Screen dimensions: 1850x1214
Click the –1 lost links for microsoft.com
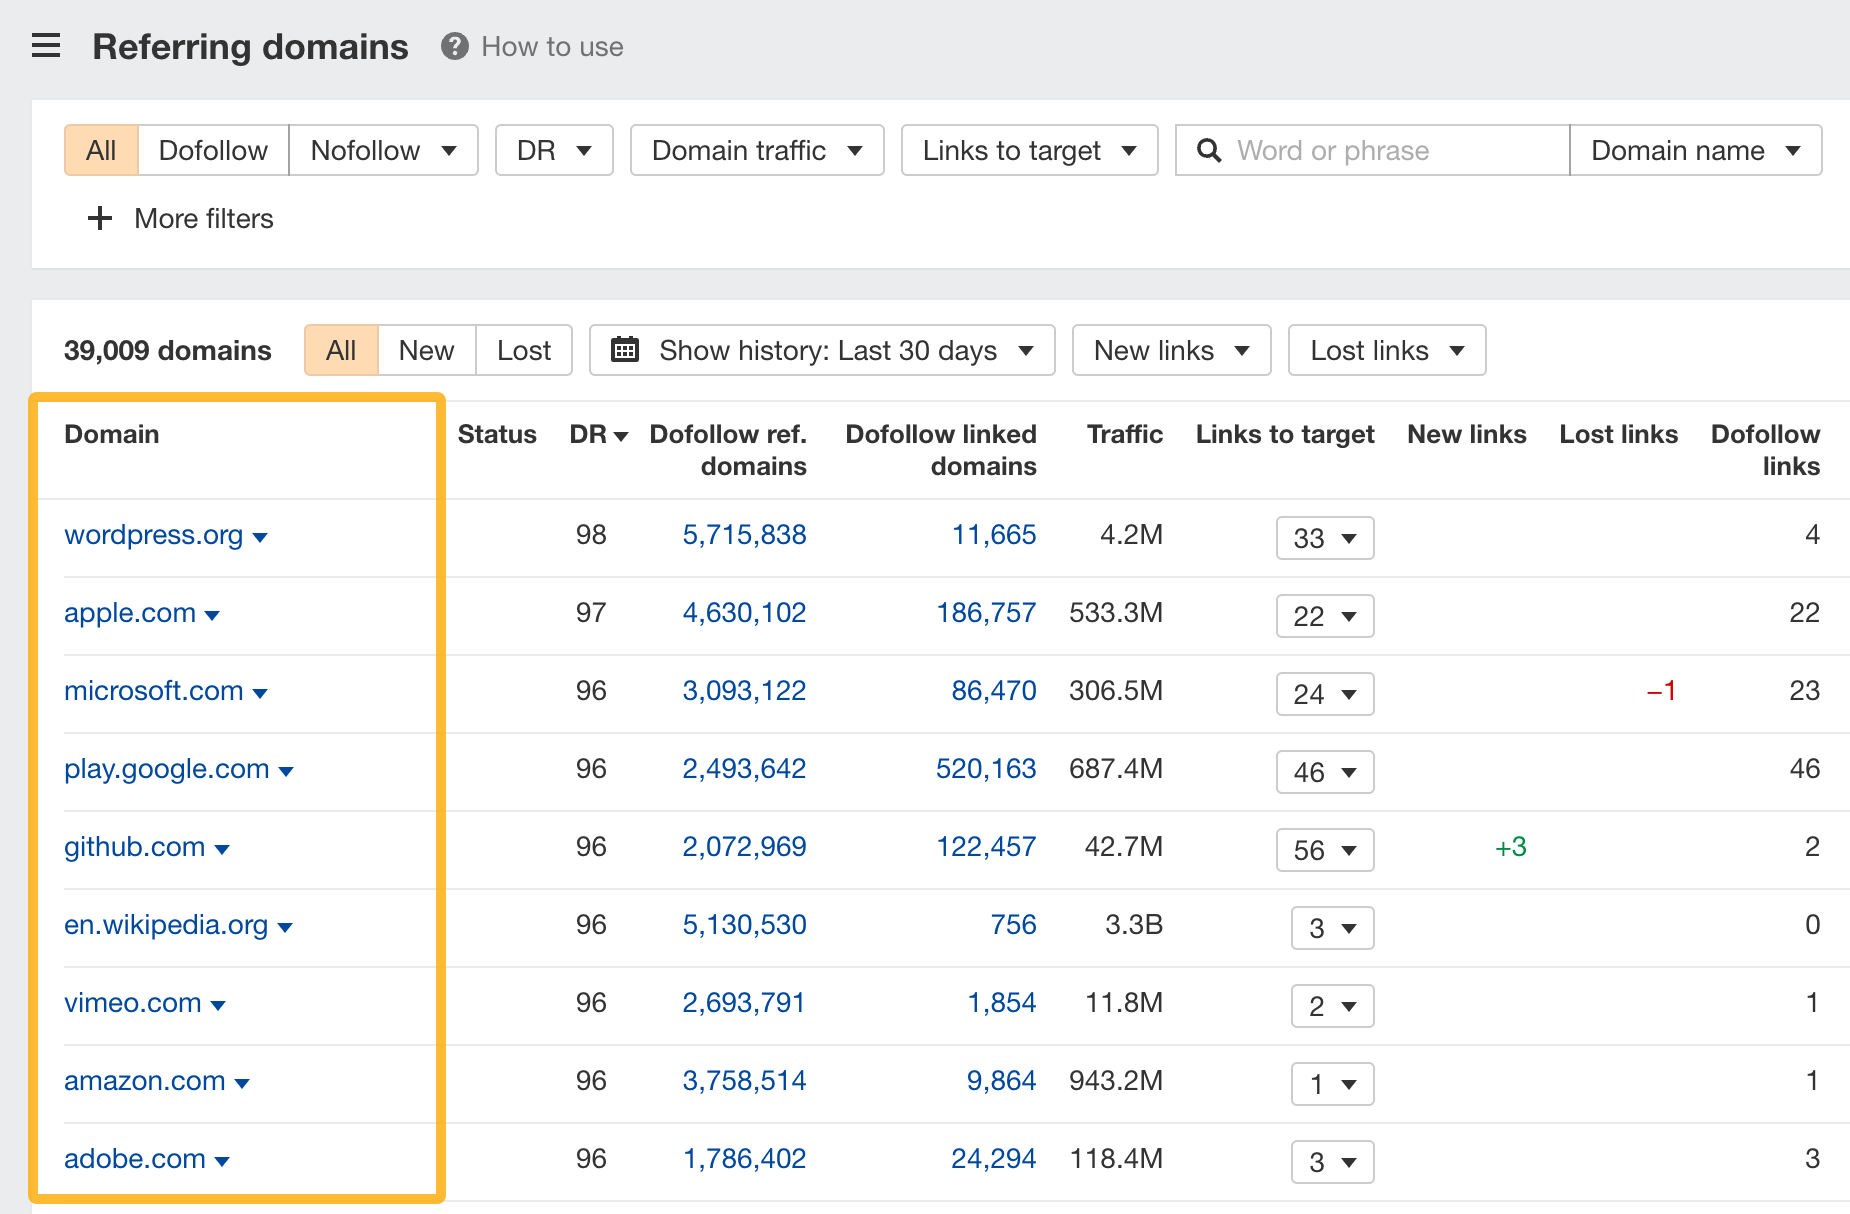1661,691
